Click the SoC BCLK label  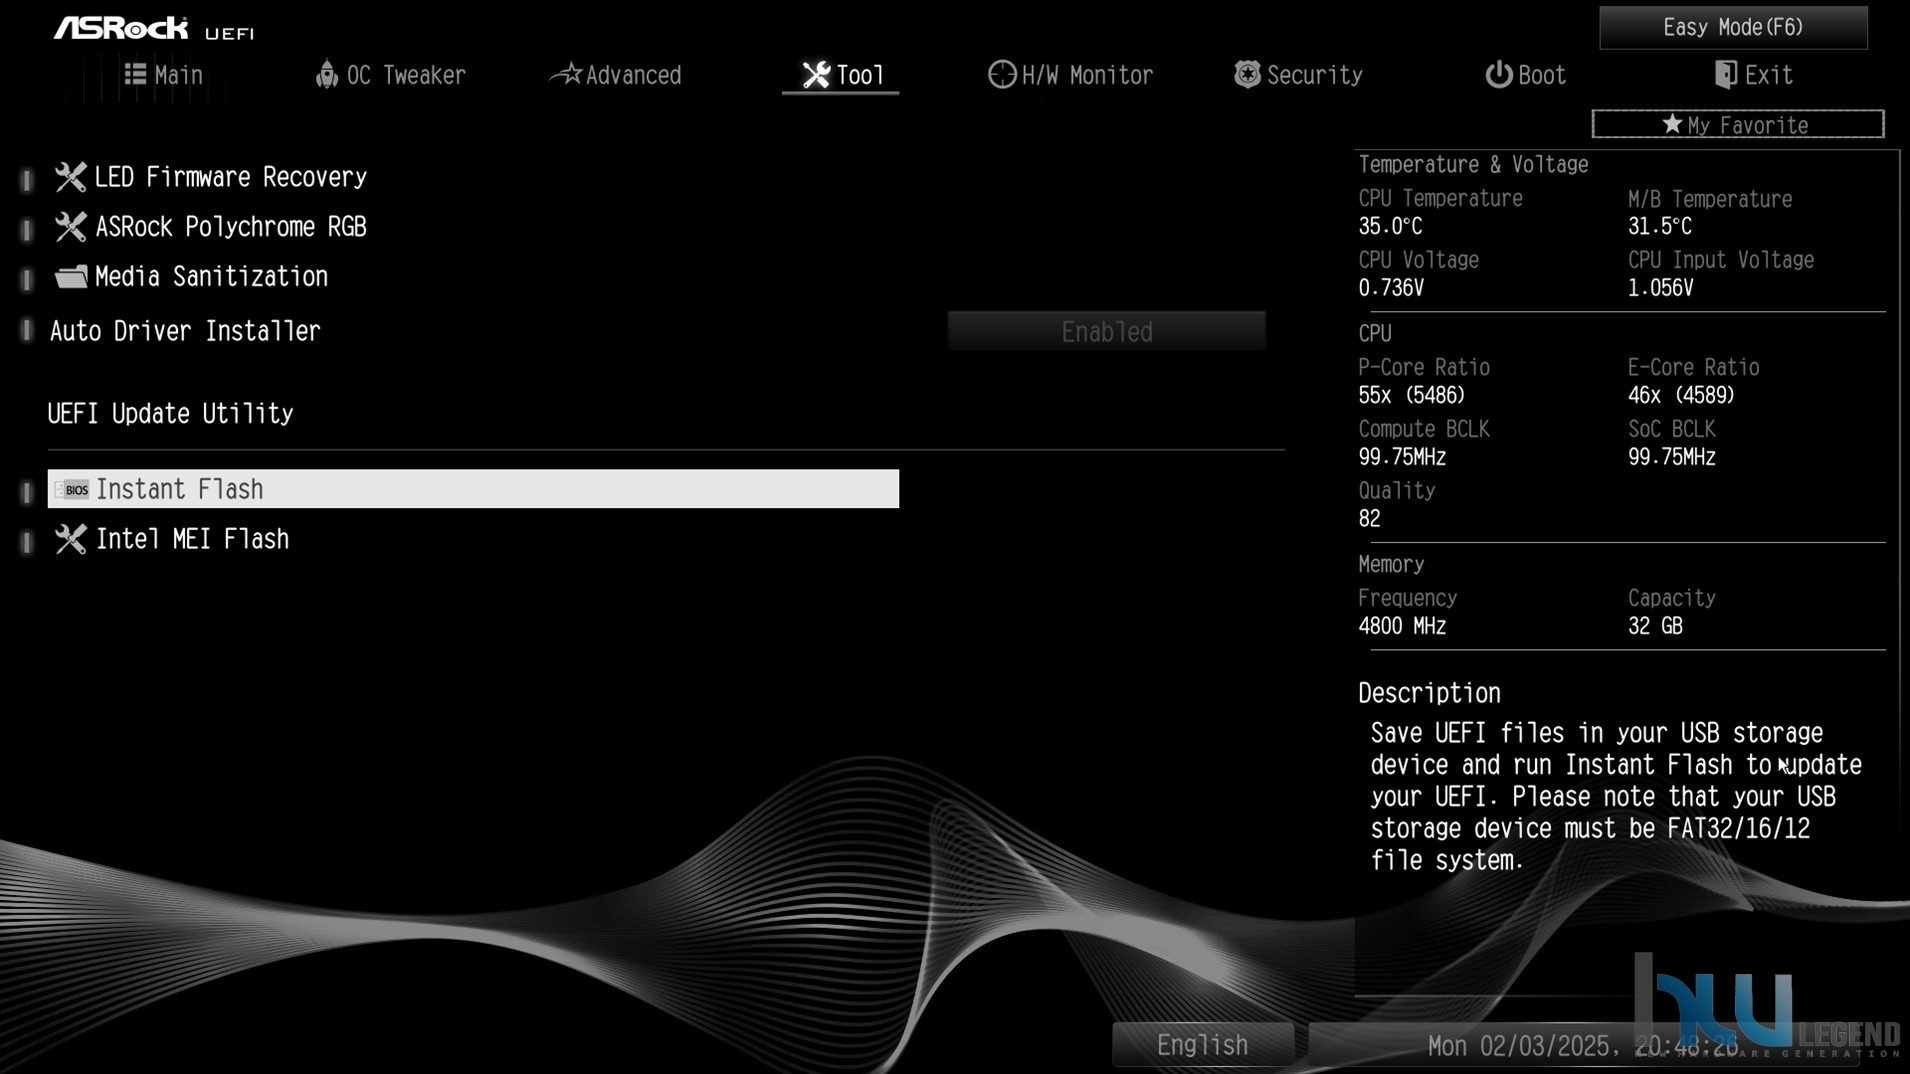click(x=1672, y=429)
